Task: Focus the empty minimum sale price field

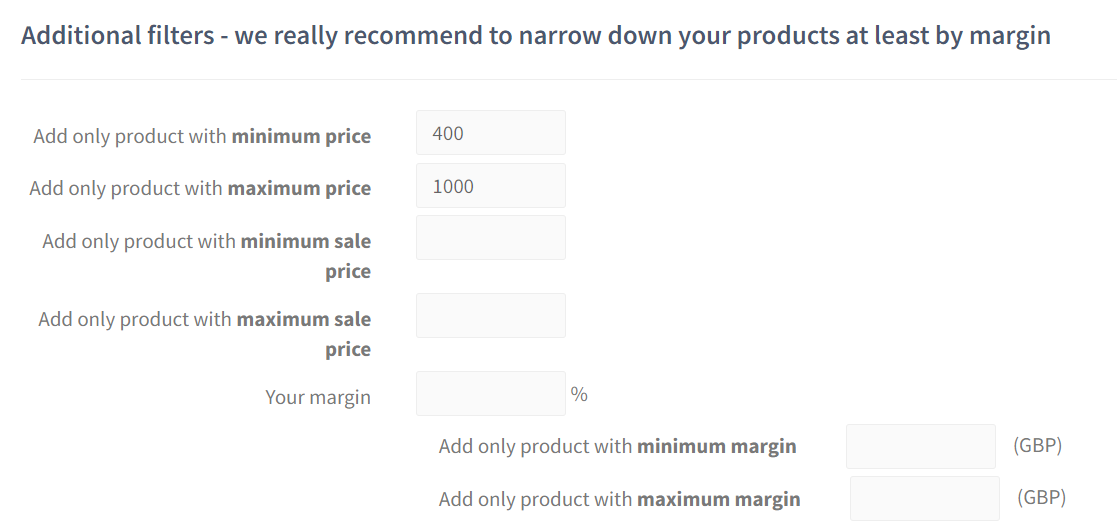Action: 490,238
